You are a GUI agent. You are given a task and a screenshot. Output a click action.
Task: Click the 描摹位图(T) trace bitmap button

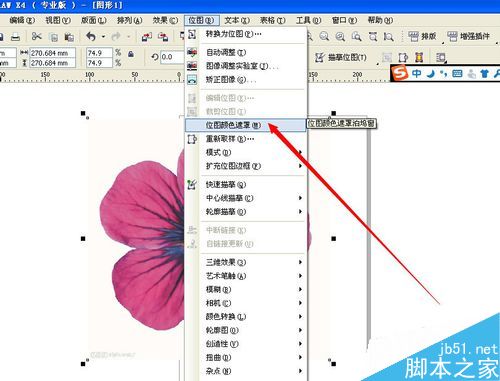341,57
